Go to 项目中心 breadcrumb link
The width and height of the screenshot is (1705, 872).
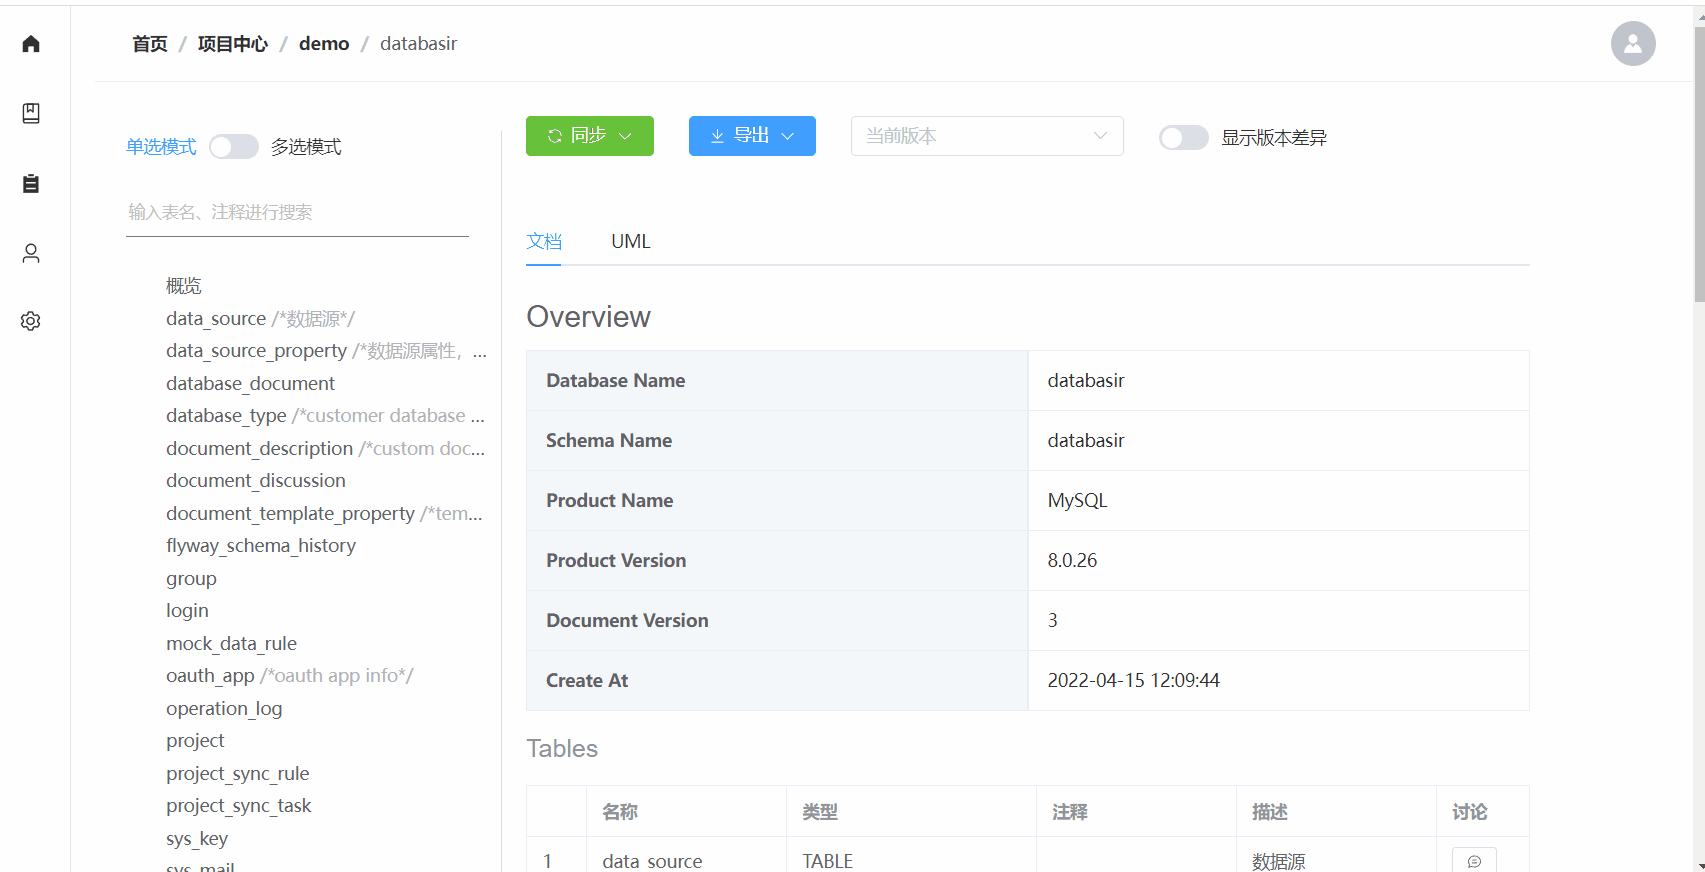coord(232,44)
